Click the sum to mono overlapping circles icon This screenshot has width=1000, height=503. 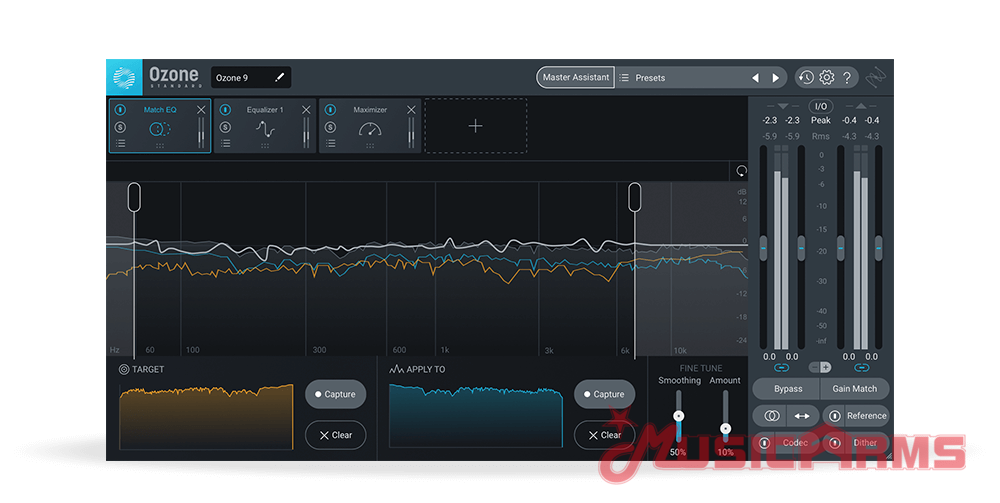click(771, 415)
